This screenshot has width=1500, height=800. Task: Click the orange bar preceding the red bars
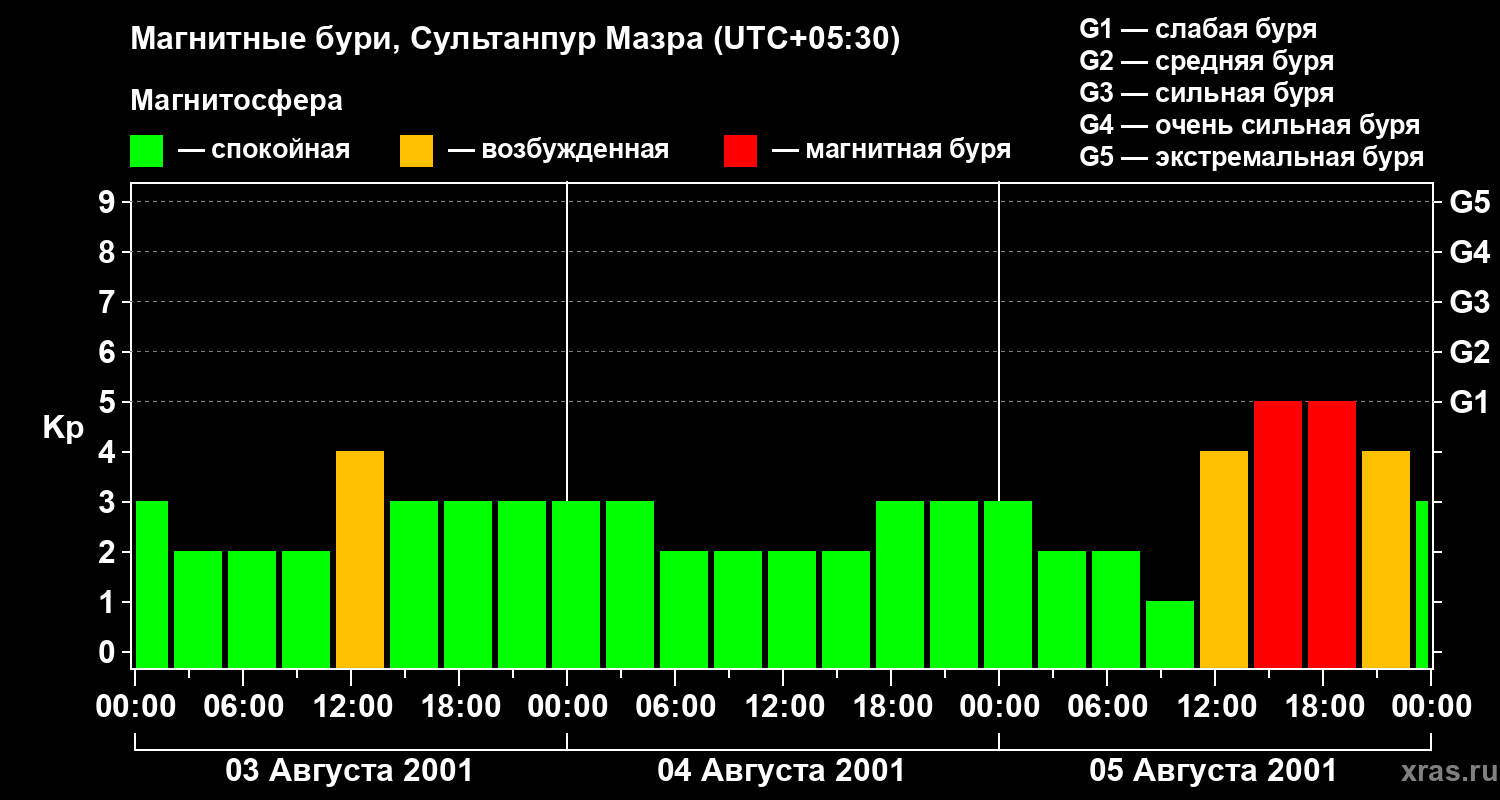pyautogui.click(x=1224, y=559)
